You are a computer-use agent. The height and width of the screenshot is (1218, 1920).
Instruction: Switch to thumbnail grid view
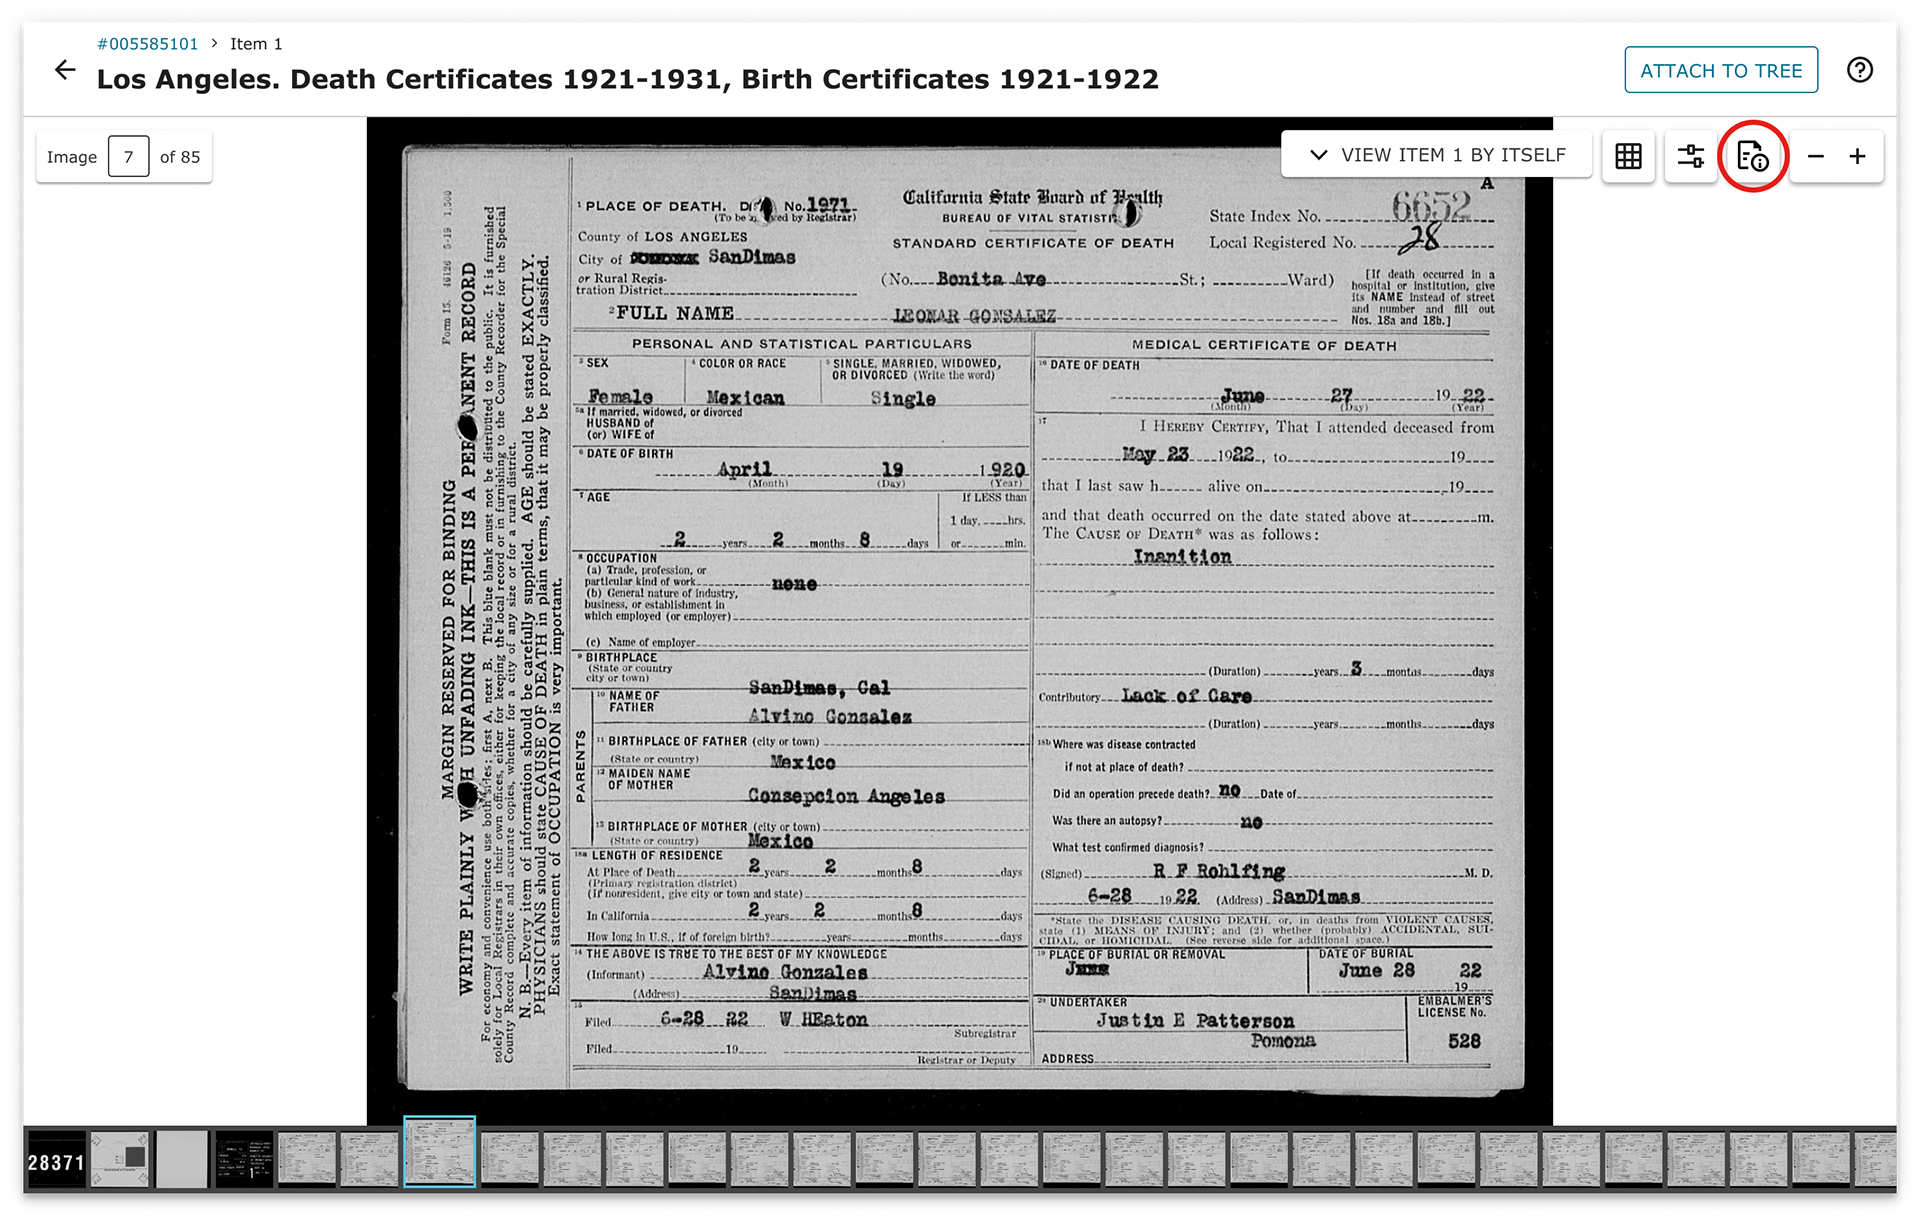pos(1628,156)
